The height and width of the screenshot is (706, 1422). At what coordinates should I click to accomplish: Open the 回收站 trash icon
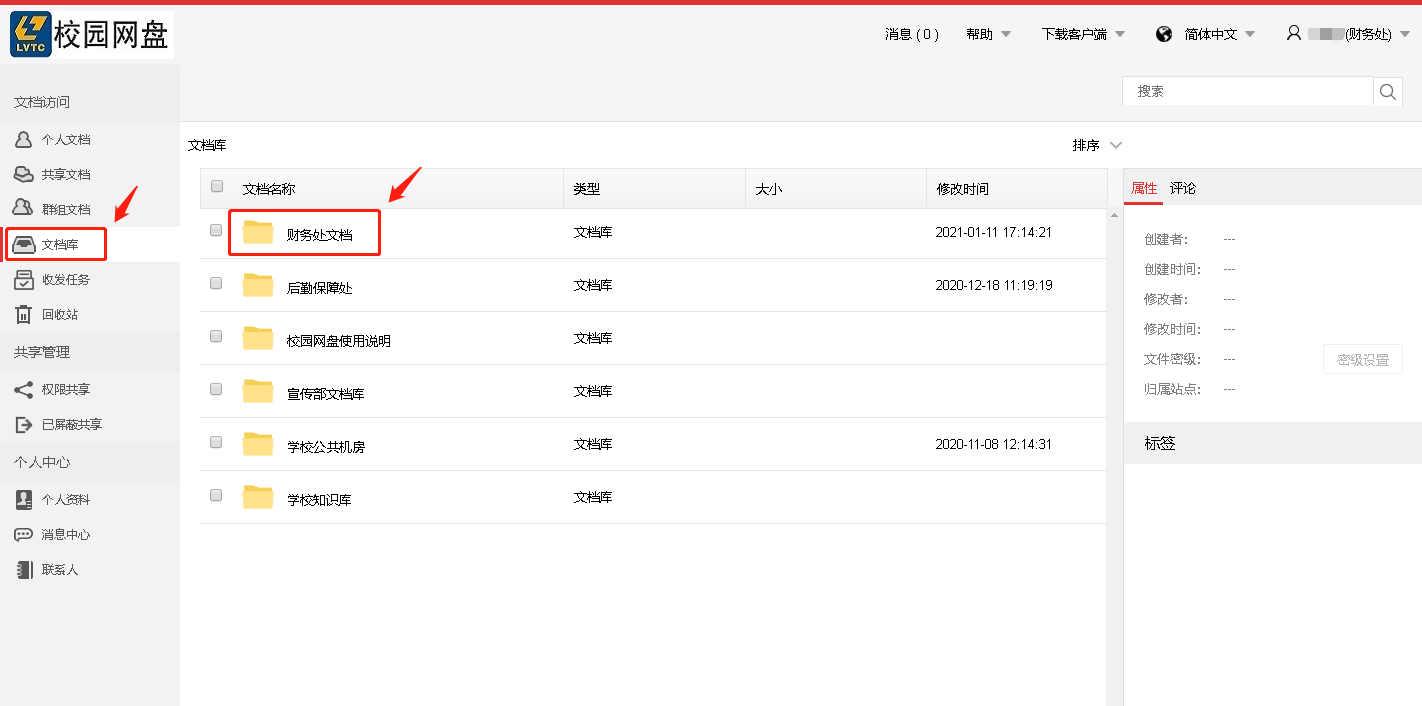(23, 315)
